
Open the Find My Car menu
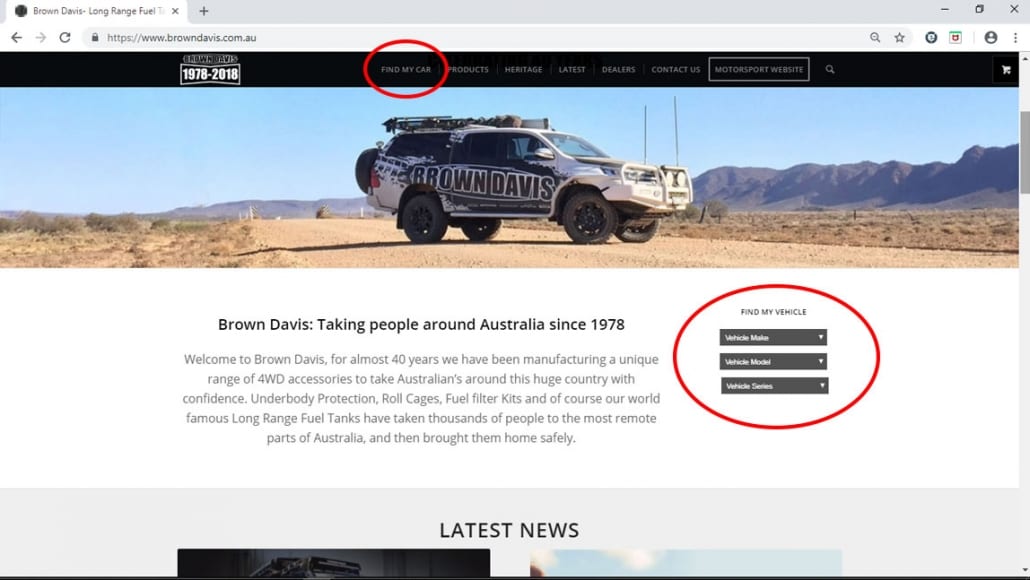(x=406, y=69)
